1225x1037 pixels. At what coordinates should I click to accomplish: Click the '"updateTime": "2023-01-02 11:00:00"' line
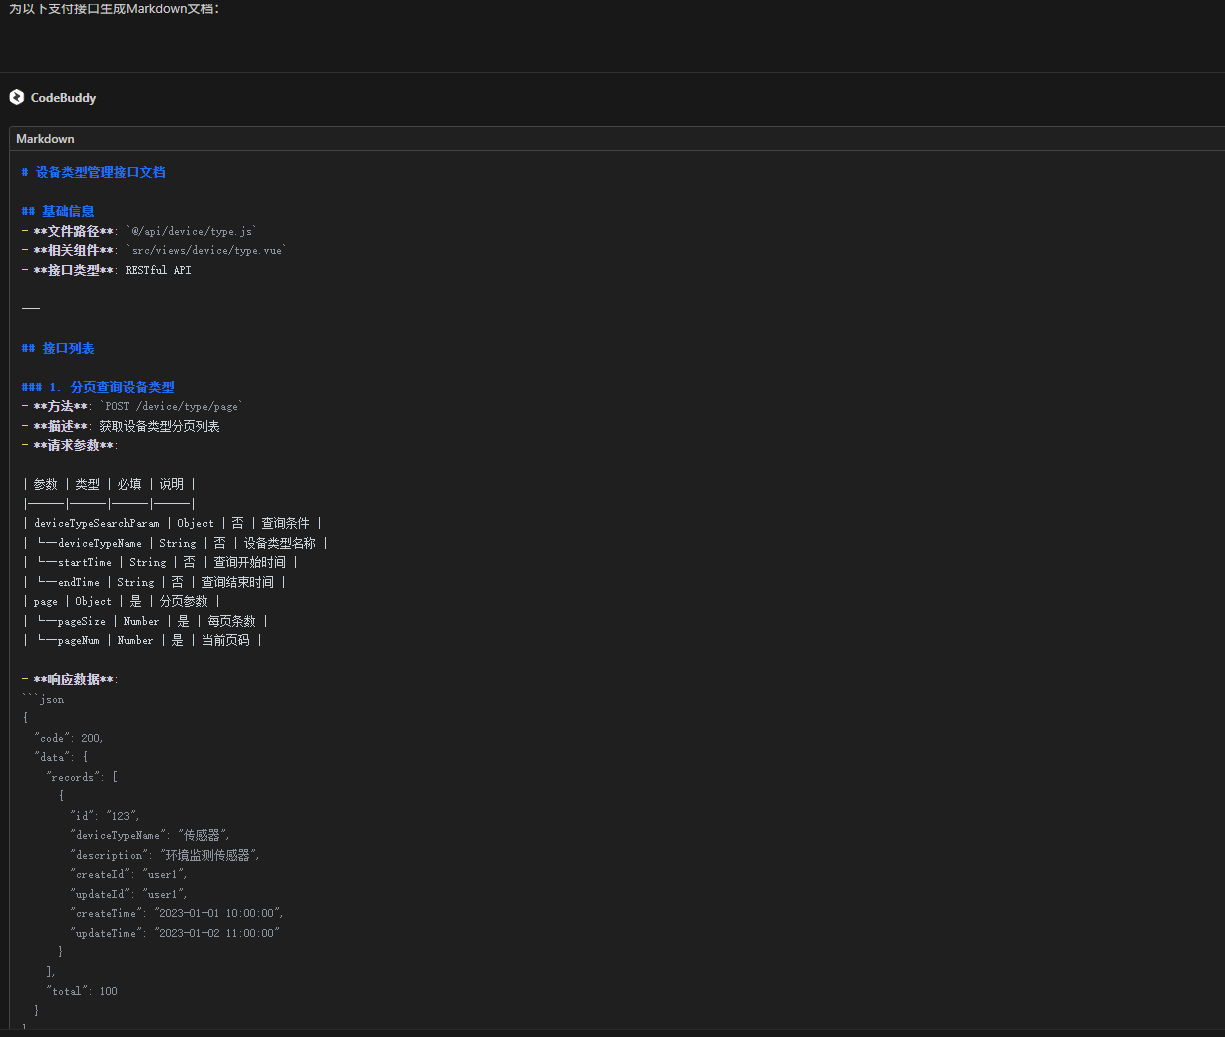(175, 933)
